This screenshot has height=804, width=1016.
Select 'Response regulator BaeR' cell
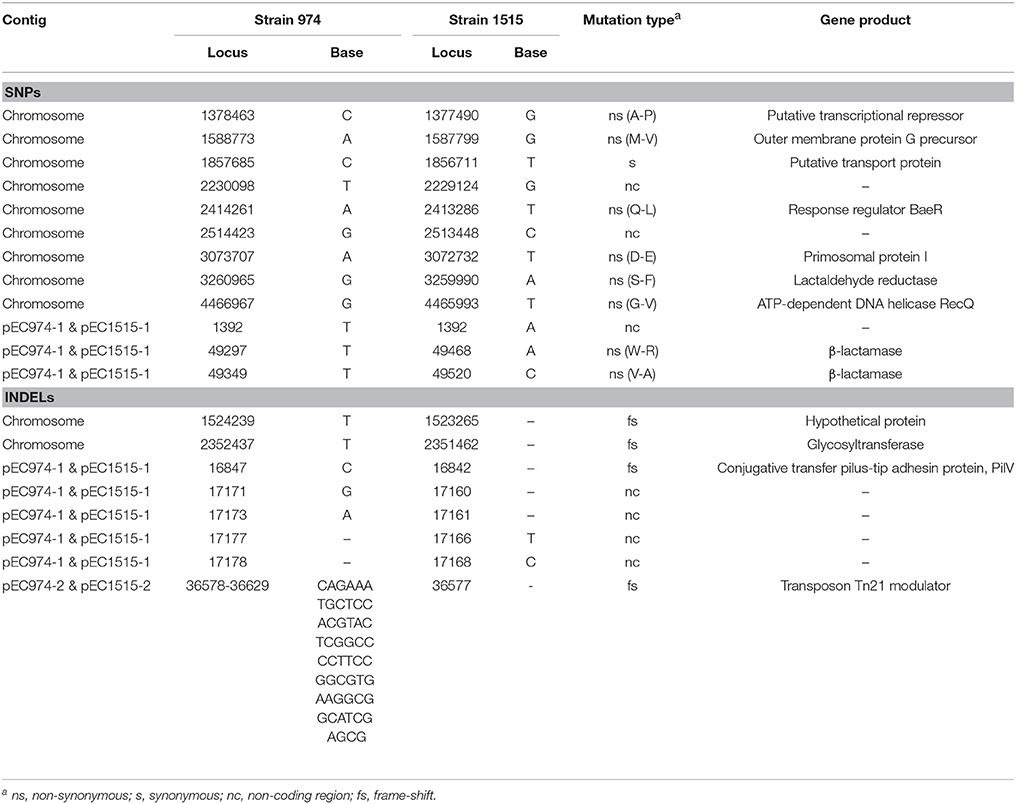tap(865, 209)
